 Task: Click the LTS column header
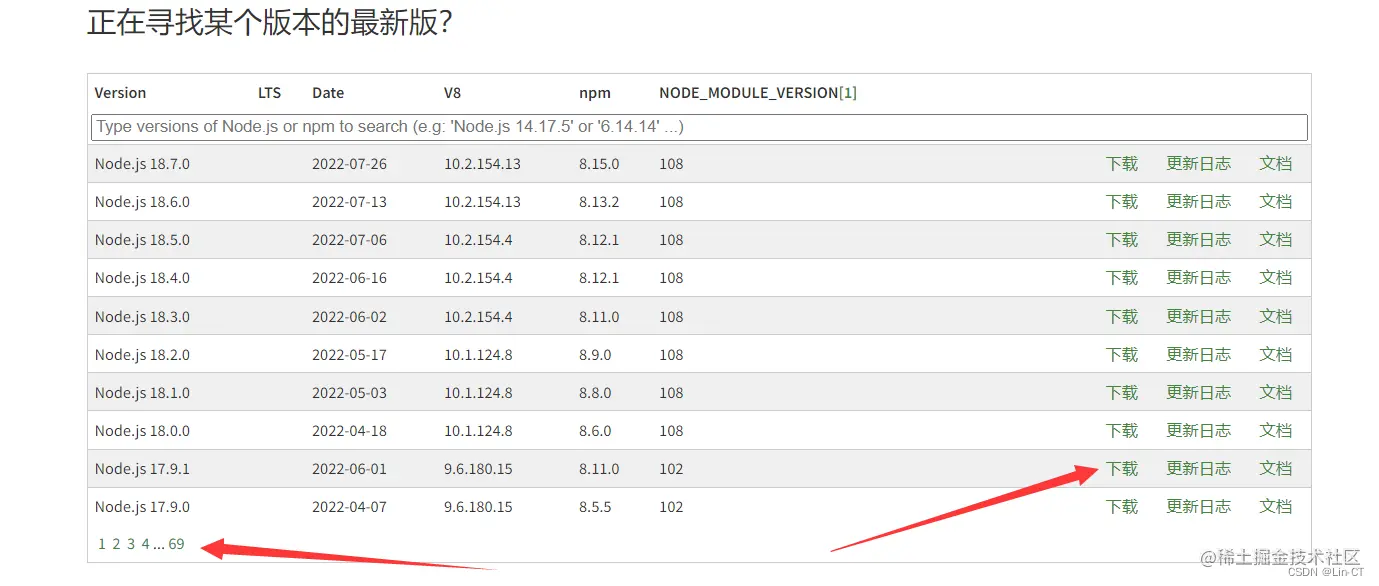(270, 93)
